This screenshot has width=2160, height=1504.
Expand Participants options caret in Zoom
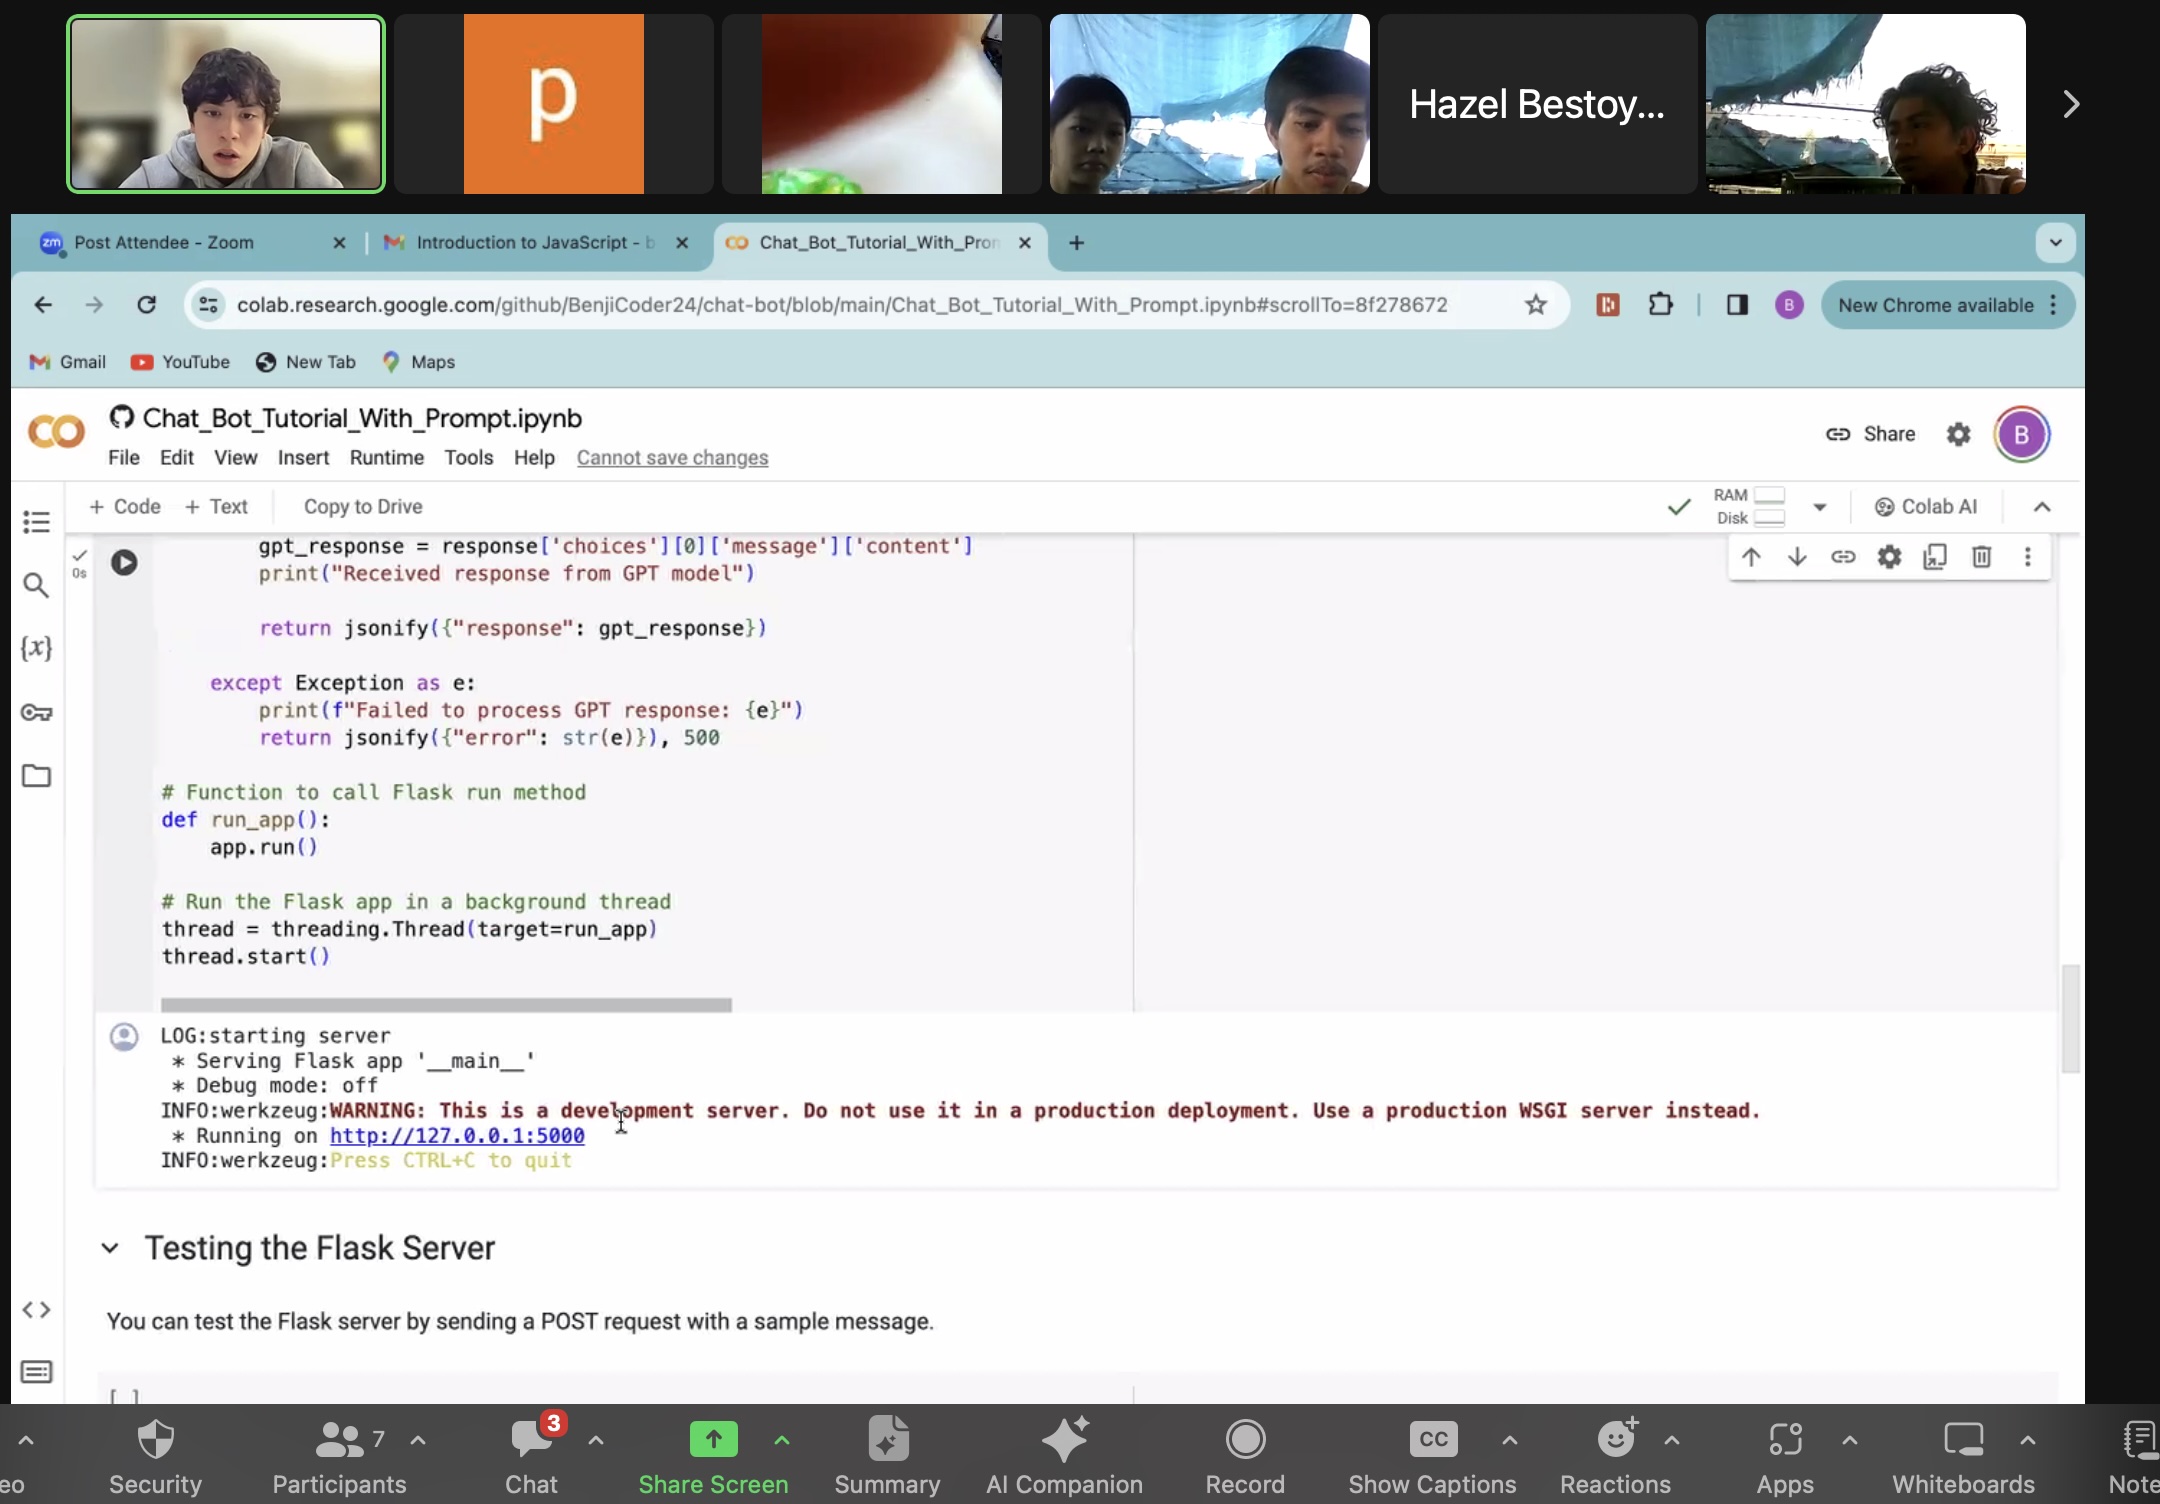coord(418,1441)
